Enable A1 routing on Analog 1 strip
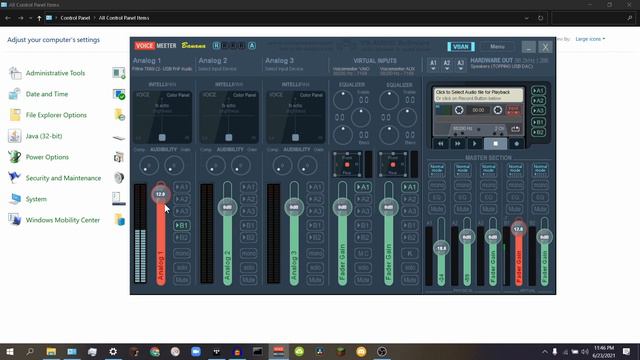 (x=182, y=187)
